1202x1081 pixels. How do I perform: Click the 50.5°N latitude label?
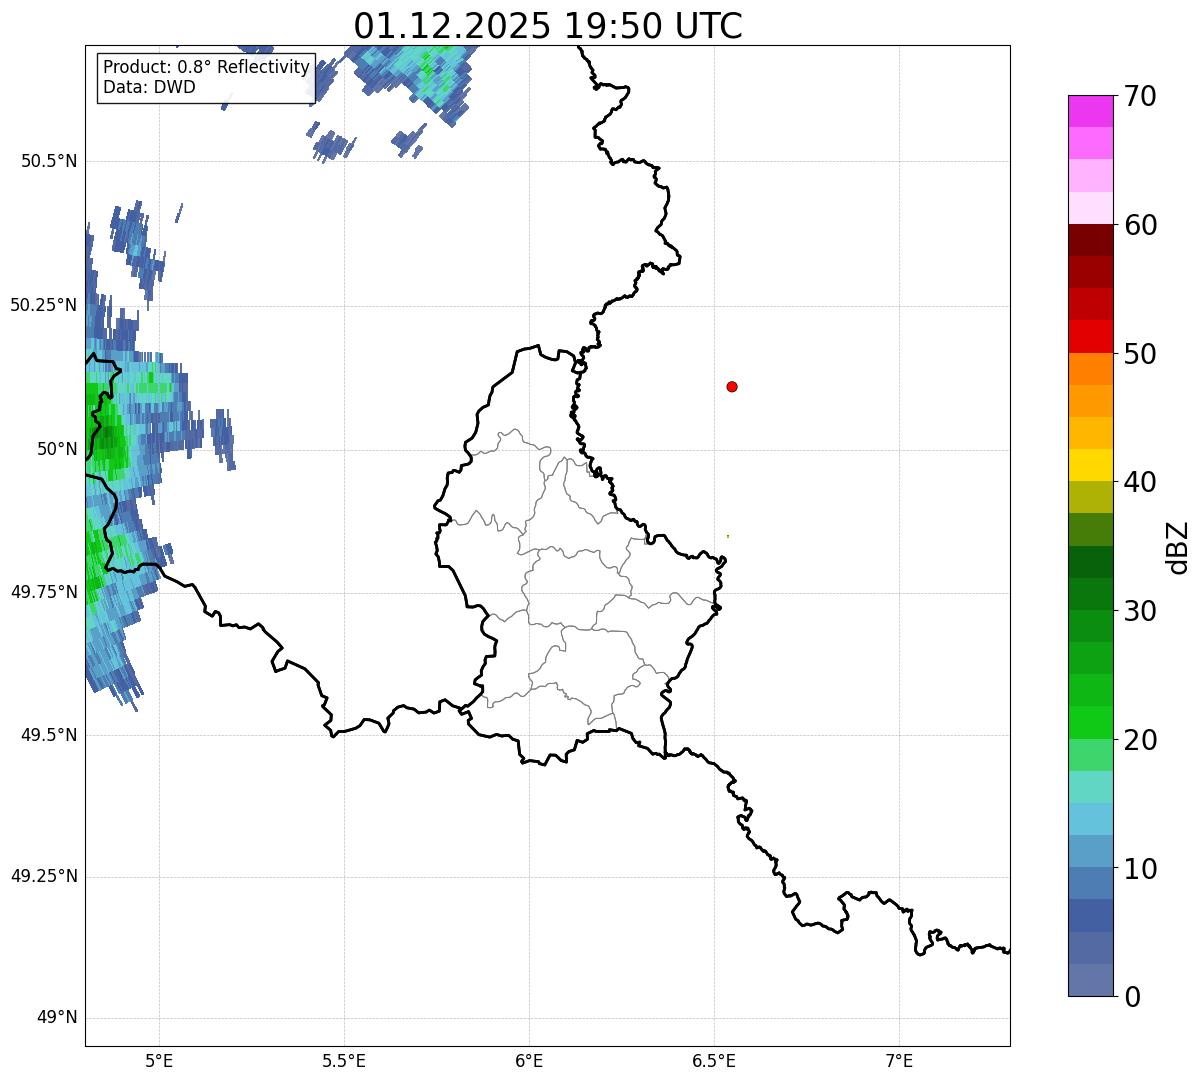(x=49, y=161)
